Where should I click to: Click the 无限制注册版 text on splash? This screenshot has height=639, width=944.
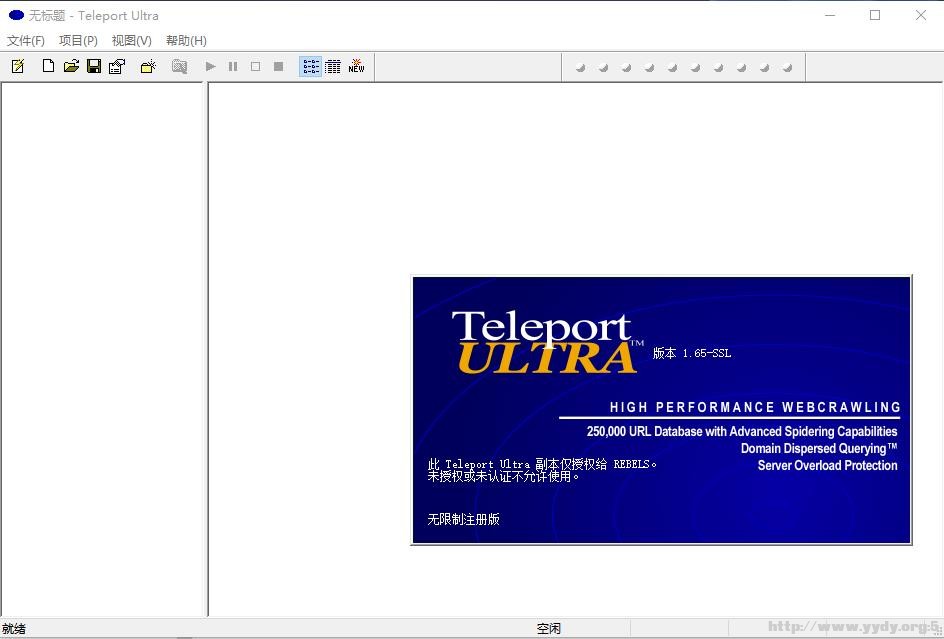pyautogui.click(x=464, y=519)
